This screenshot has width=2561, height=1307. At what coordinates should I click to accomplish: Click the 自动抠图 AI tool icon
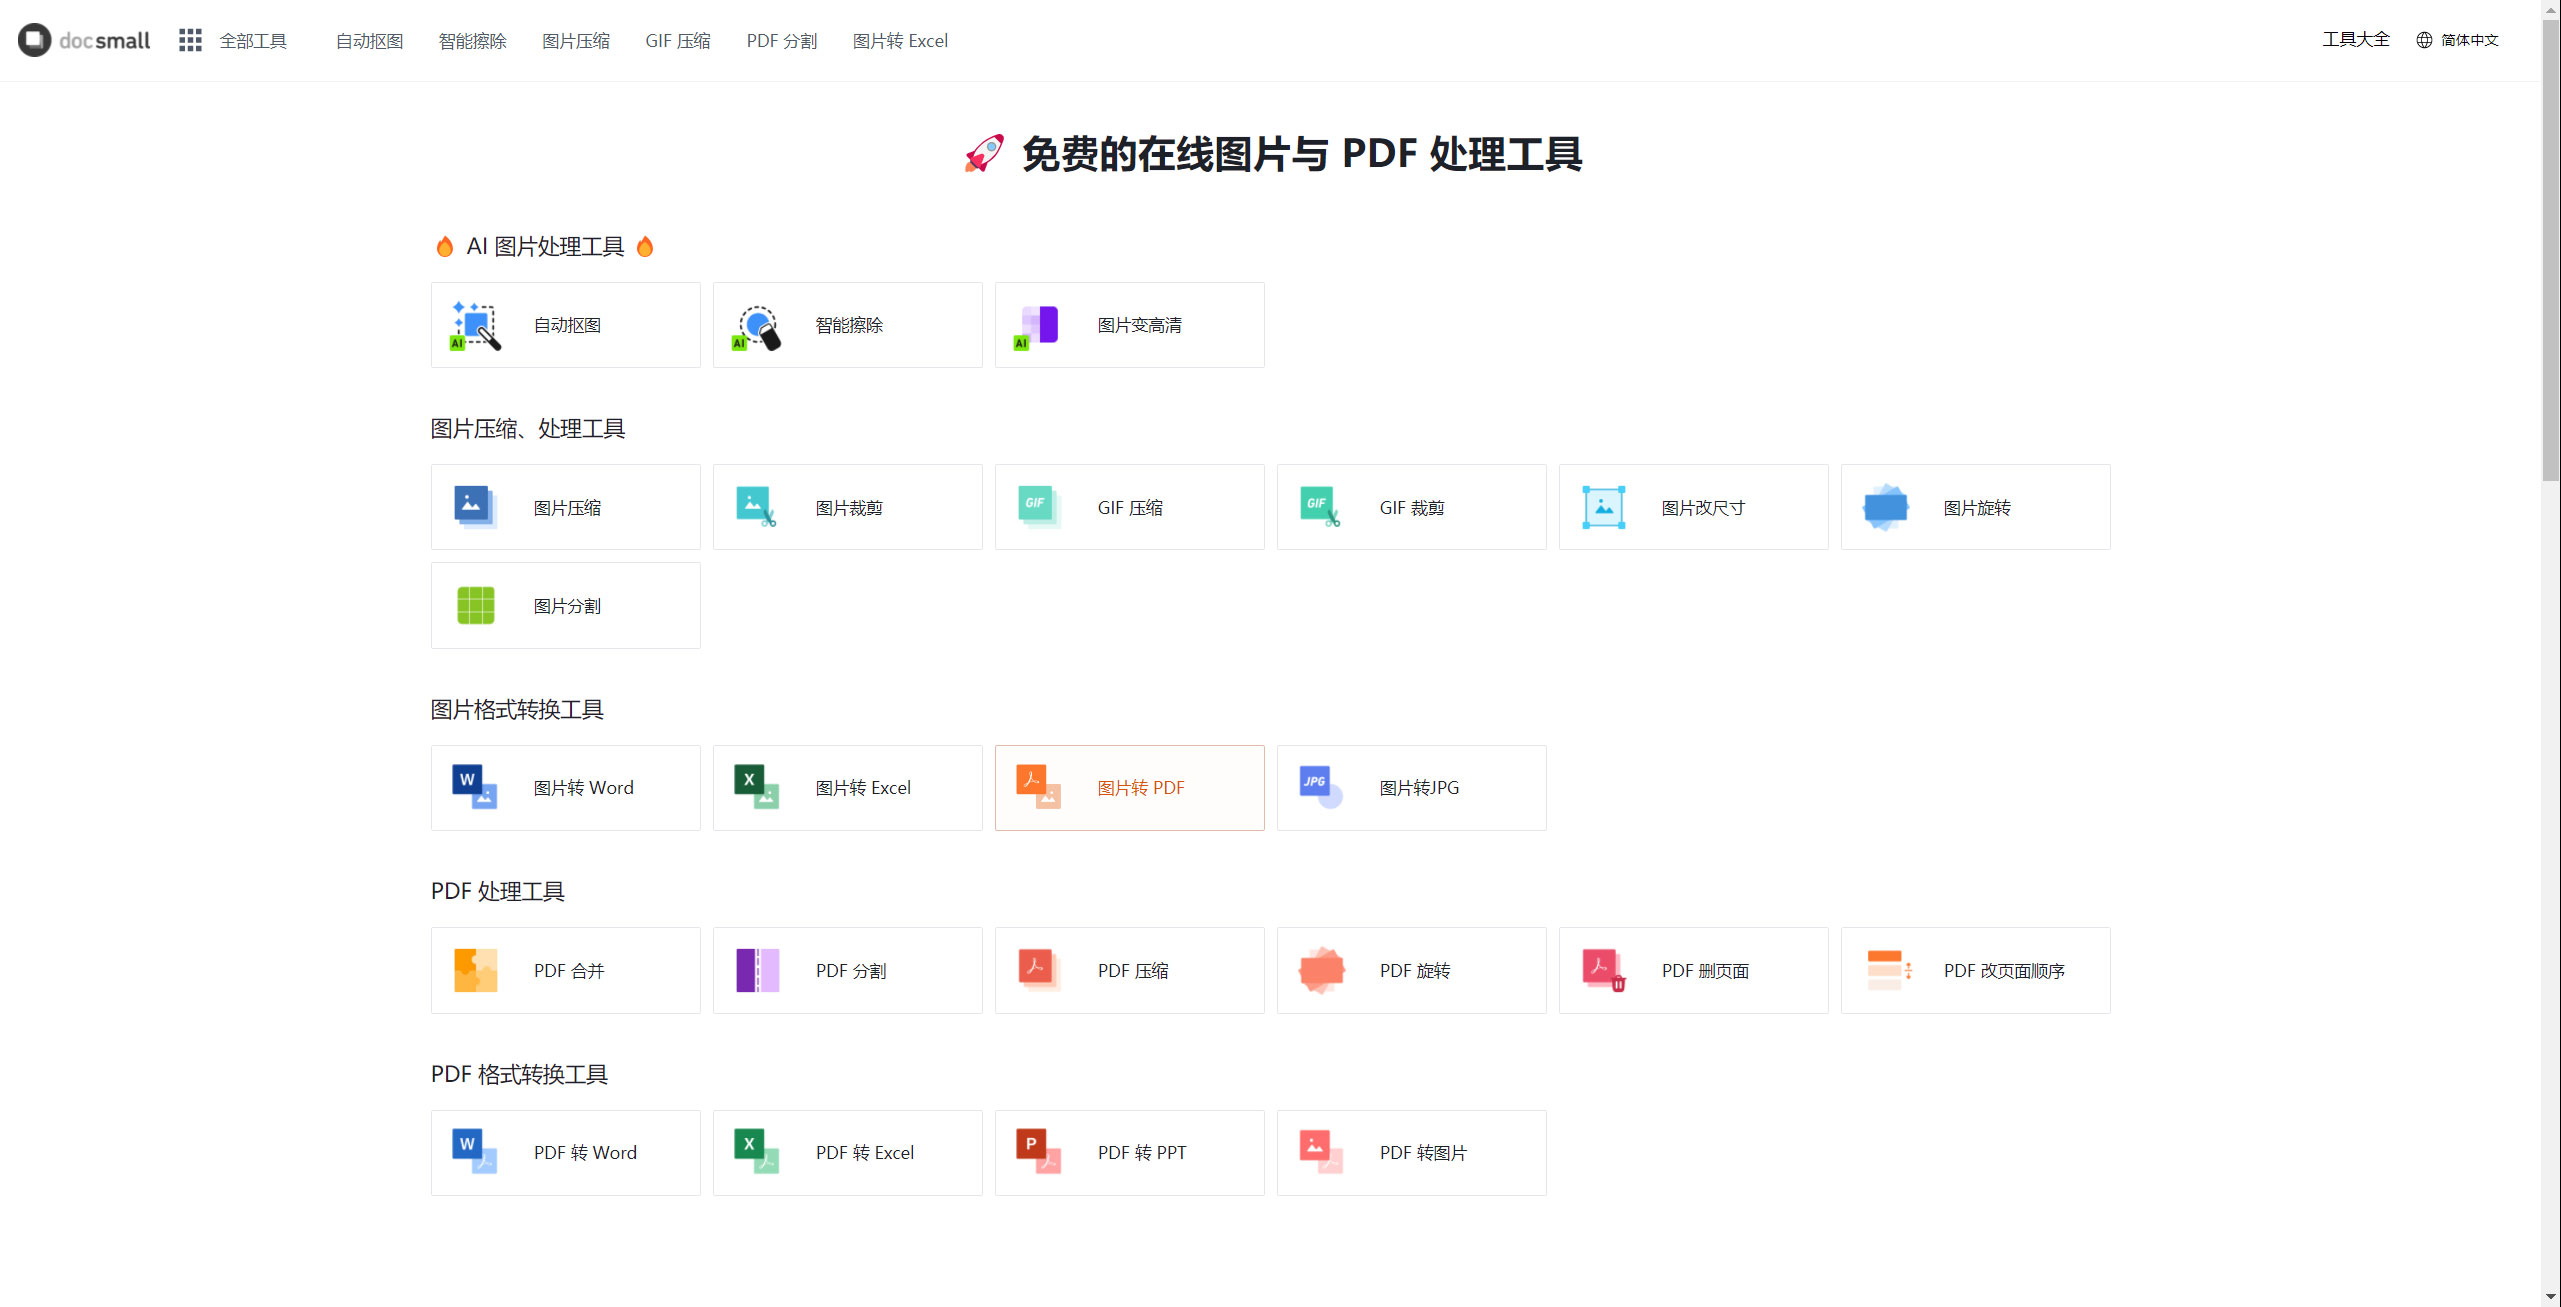point(475,325)
